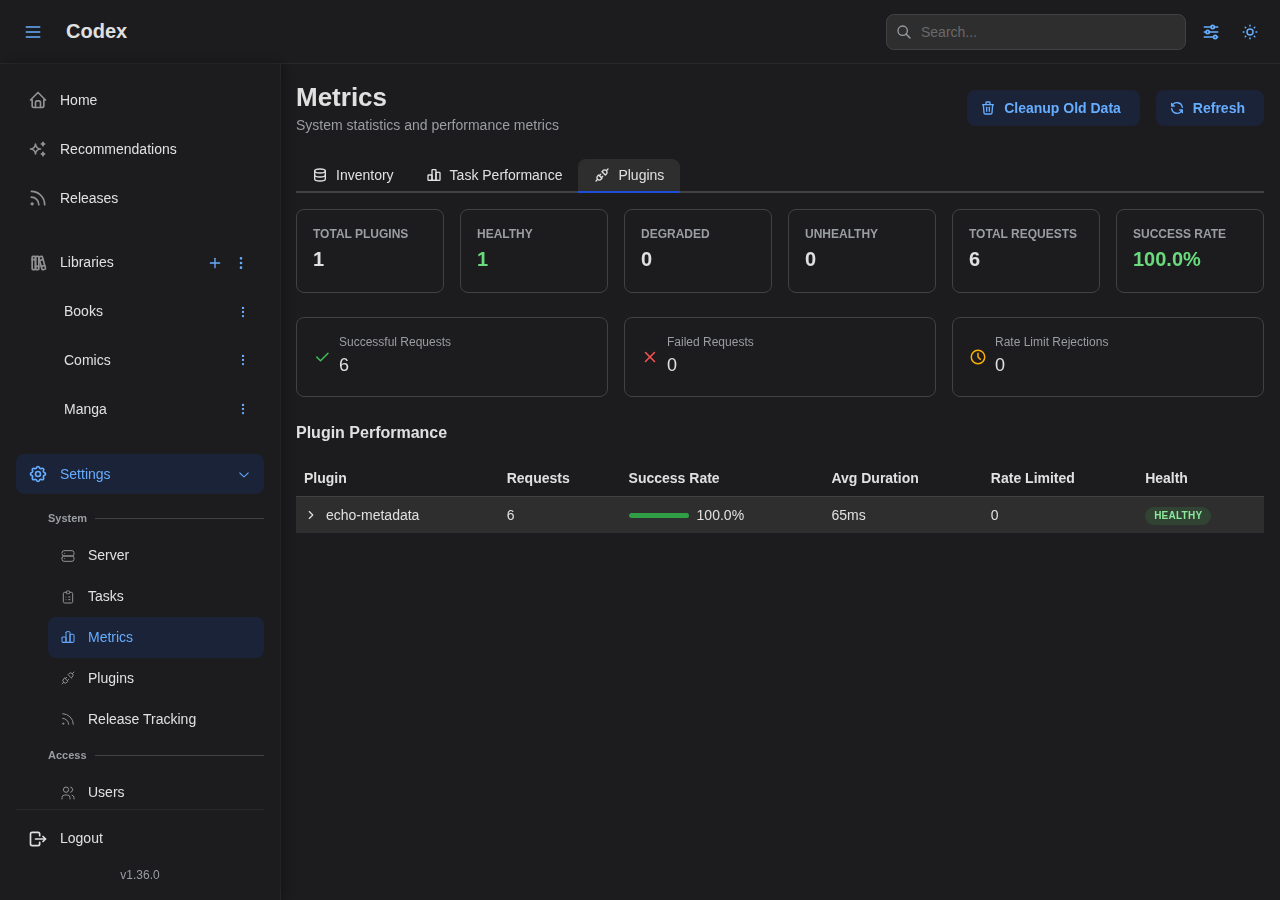Click the 65ms duration cell

[849, 515]
